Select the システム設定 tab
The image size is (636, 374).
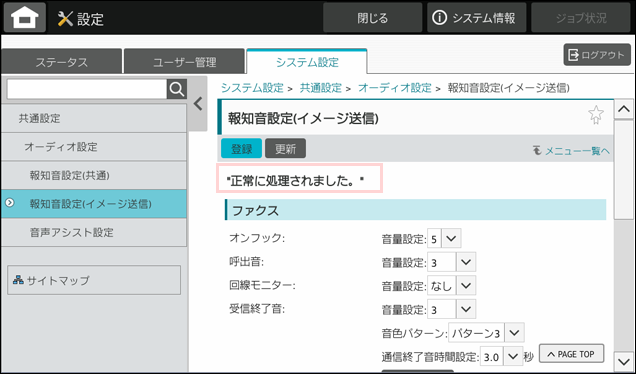click(x=307, y=62)
